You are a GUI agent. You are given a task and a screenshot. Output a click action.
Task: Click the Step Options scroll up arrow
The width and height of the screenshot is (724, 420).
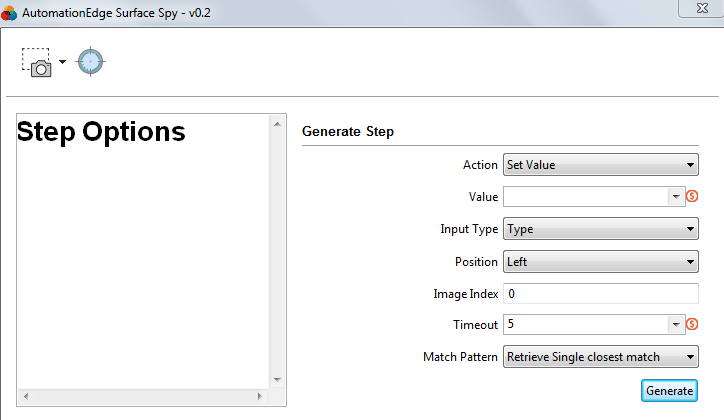[x=277, y=124]
